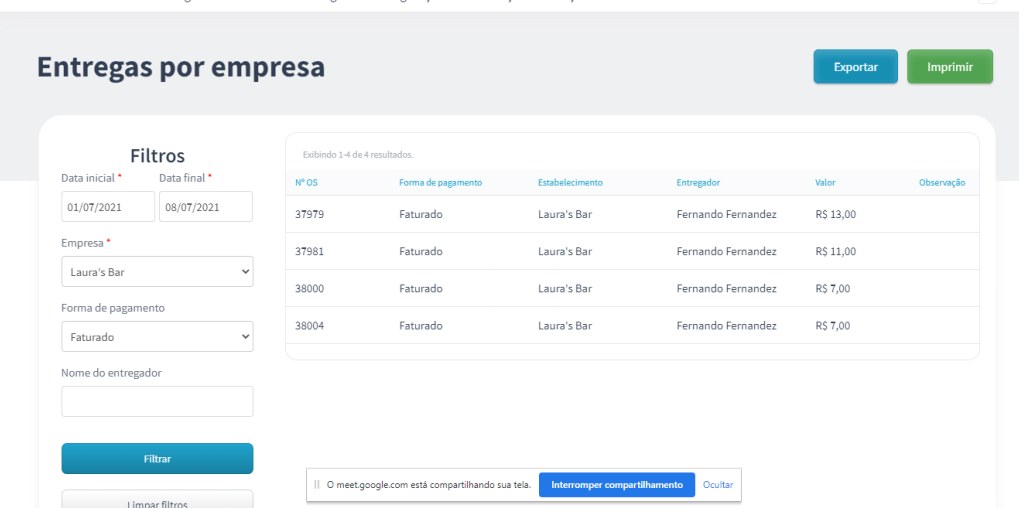
Task: Expand the Forma de pagamento filter dropdown
Action: click(157, 337)
